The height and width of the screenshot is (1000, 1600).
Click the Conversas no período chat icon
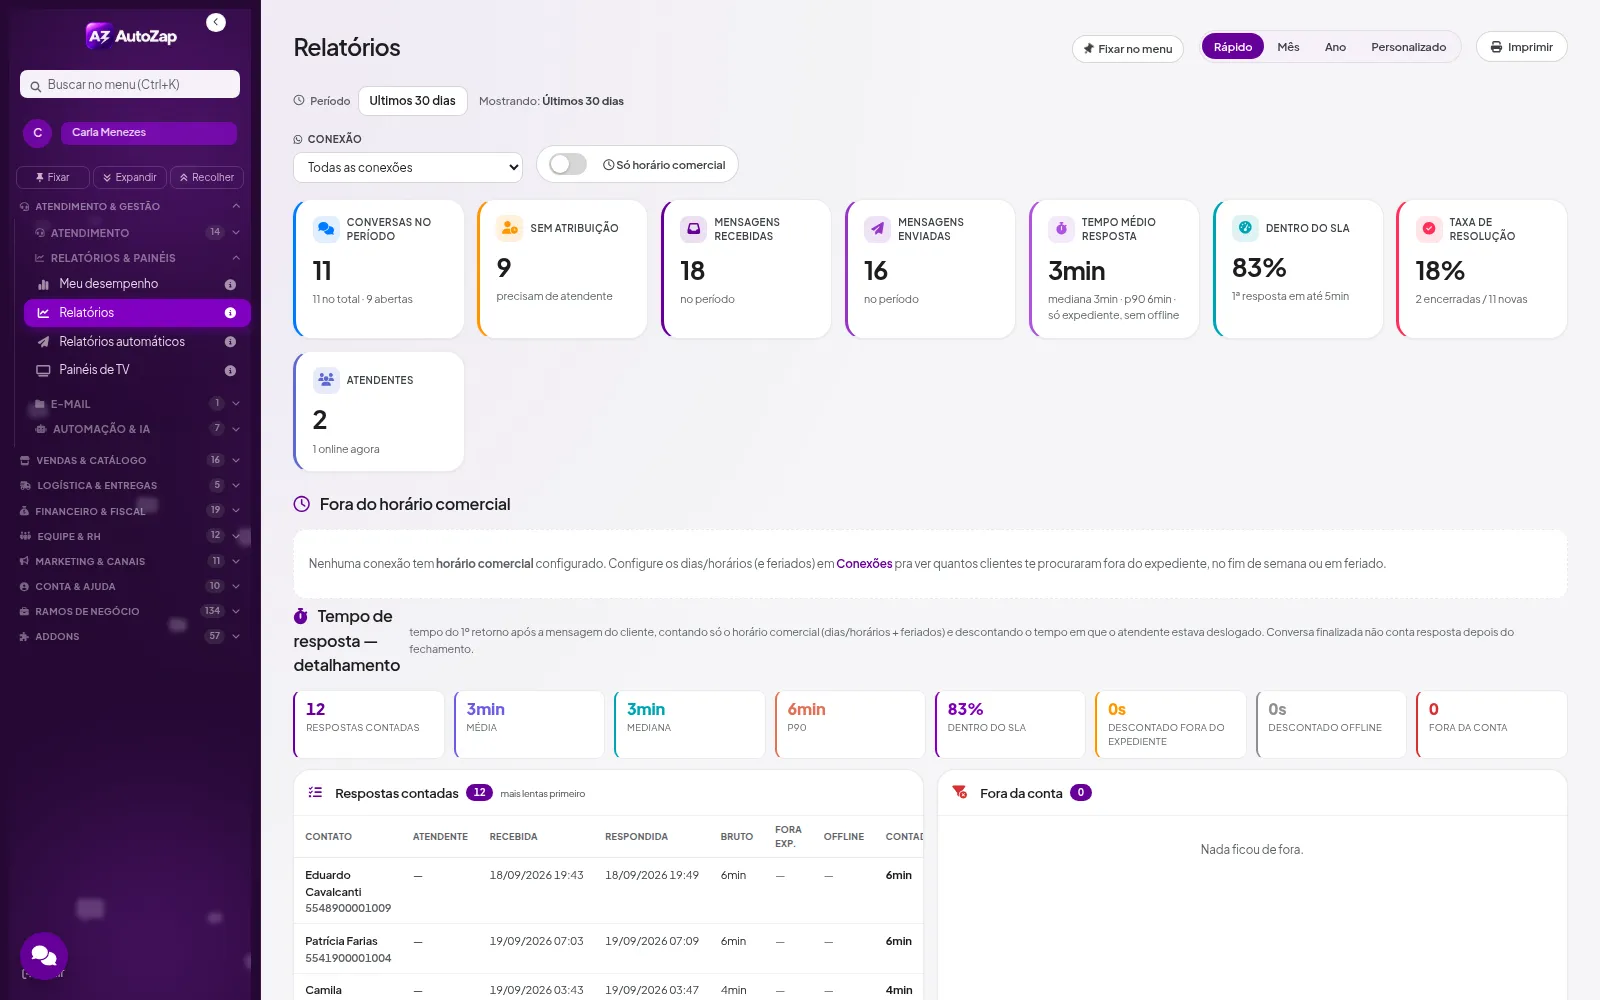(326, 229)
